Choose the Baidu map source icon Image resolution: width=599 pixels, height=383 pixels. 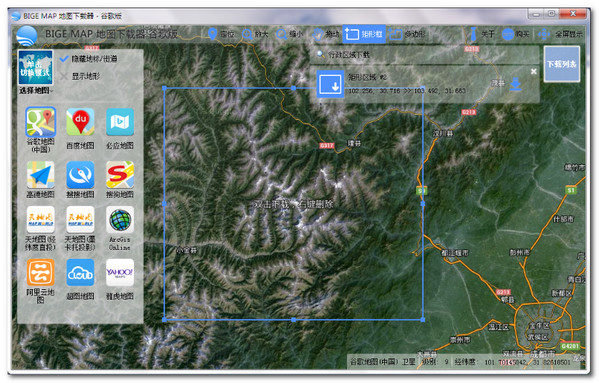coord(80,122)
